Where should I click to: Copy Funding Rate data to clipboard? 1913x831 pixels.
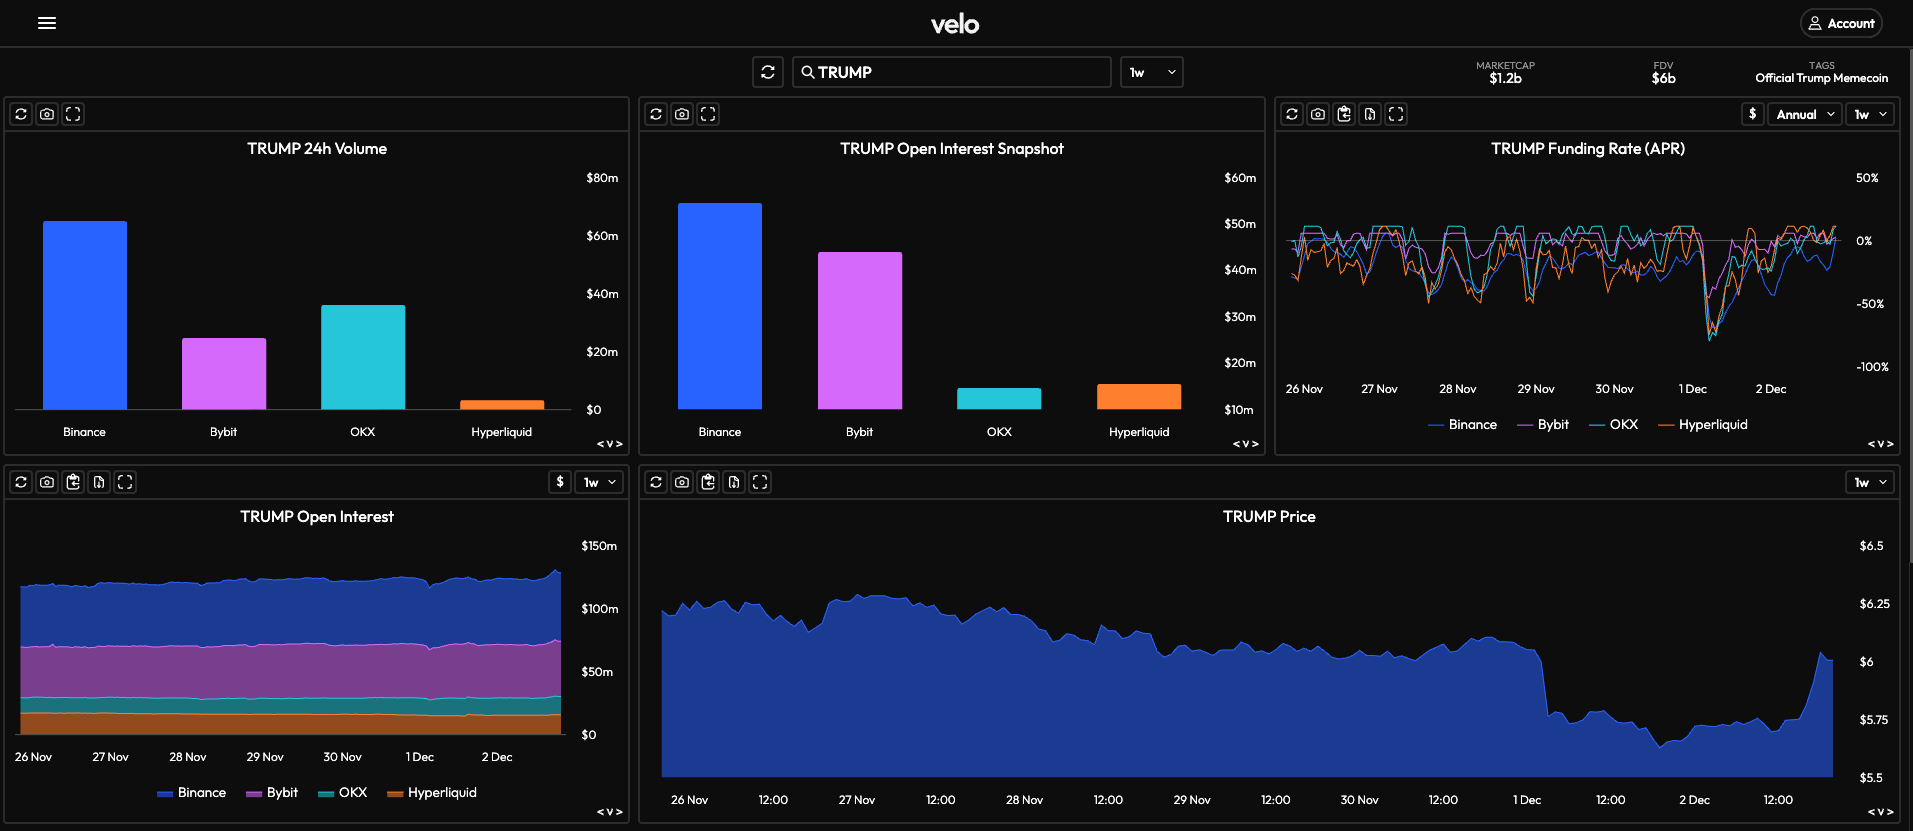click(x=1344, y=114)
